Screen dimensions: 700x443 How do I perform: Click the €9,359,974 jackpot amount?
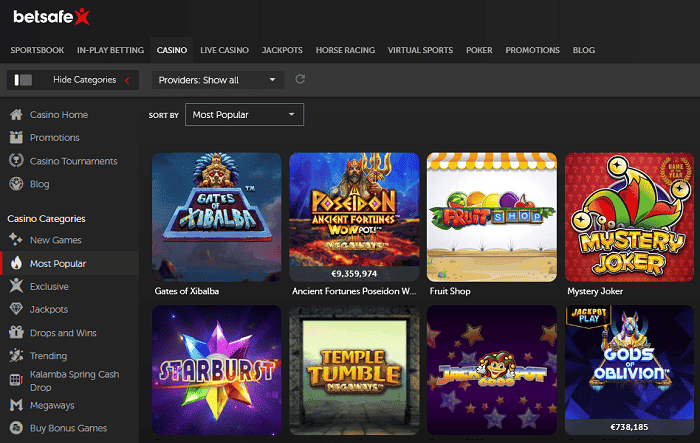[354, 274]
